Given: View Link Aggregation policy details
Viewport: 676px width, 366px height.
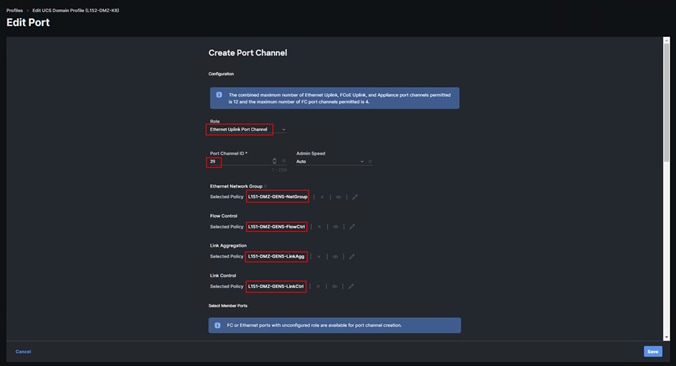Looking at the screenshot, I should click(x=335, y=257).
